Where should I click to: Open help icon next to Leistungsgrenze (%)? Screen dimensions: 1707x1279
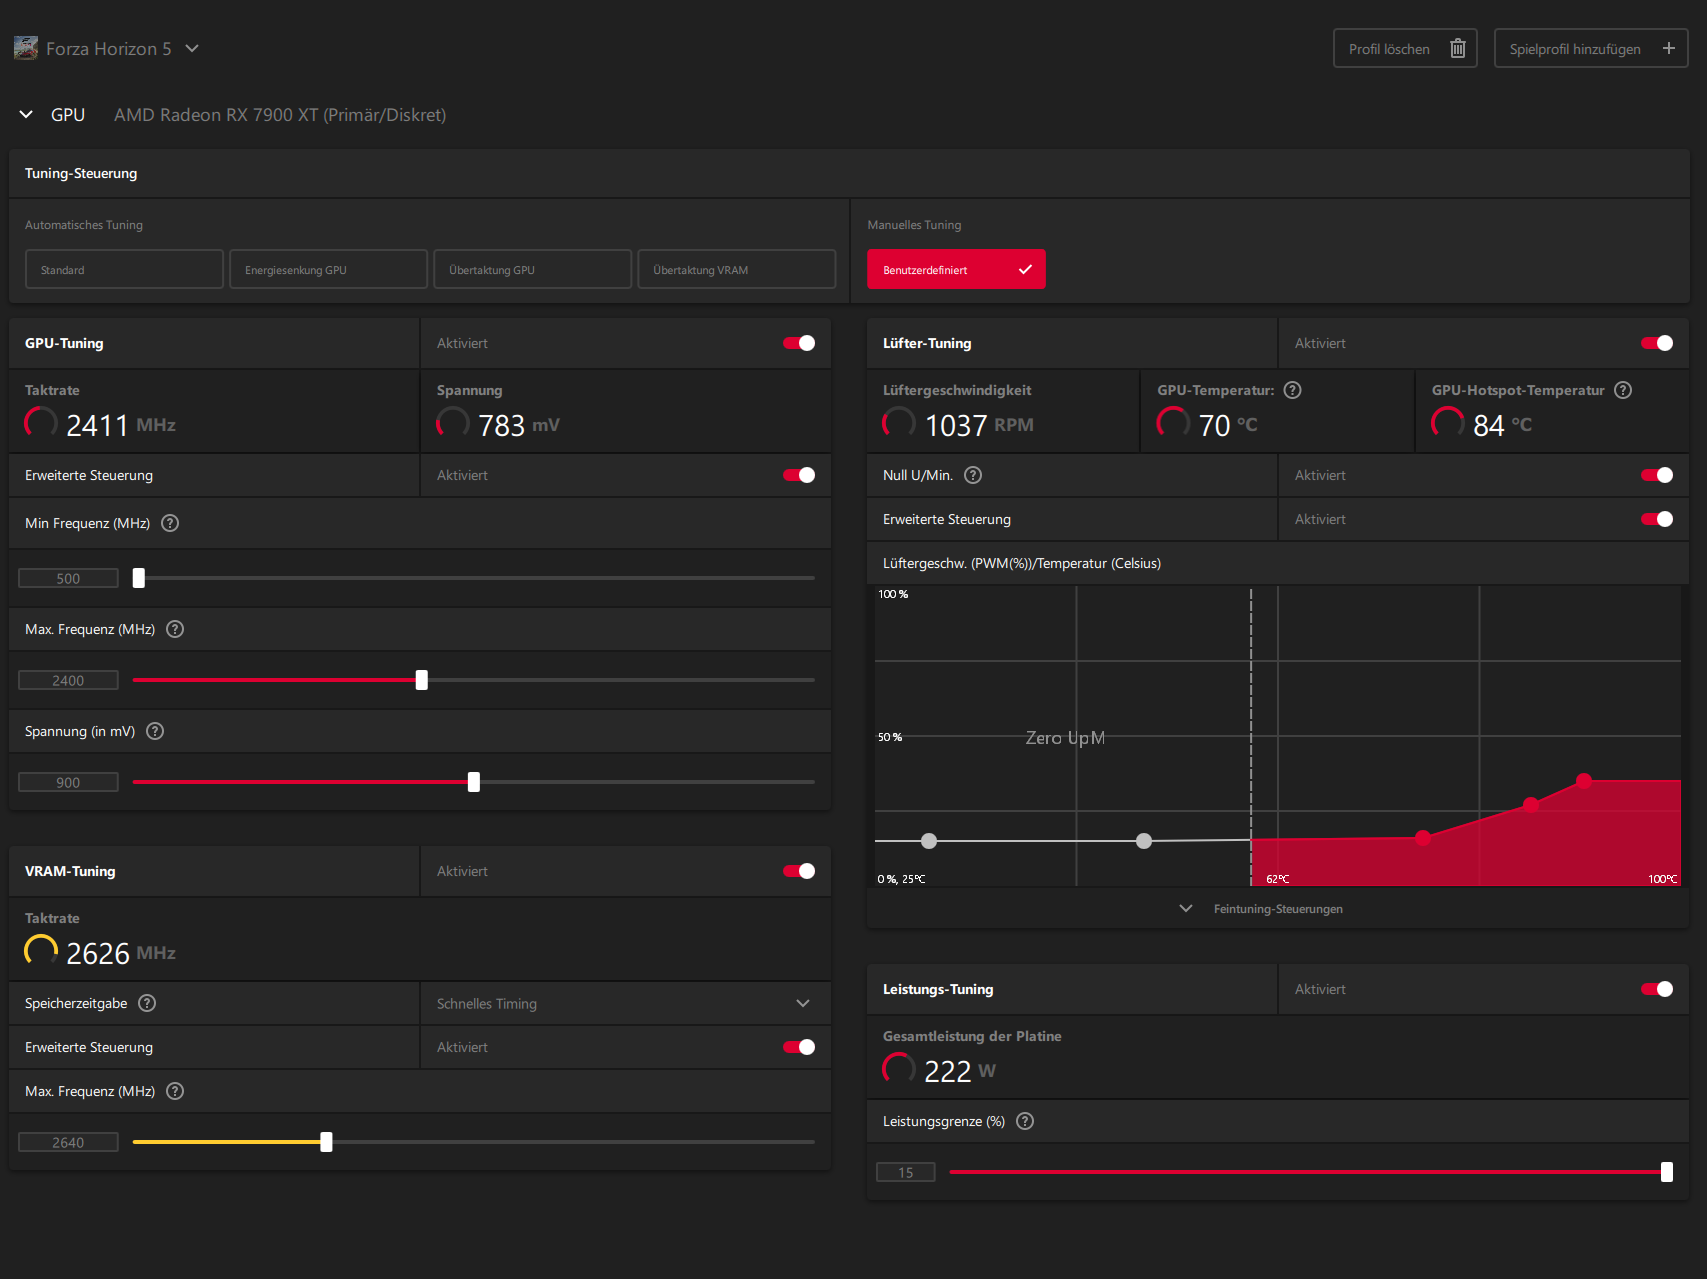pos(1025,1121)
